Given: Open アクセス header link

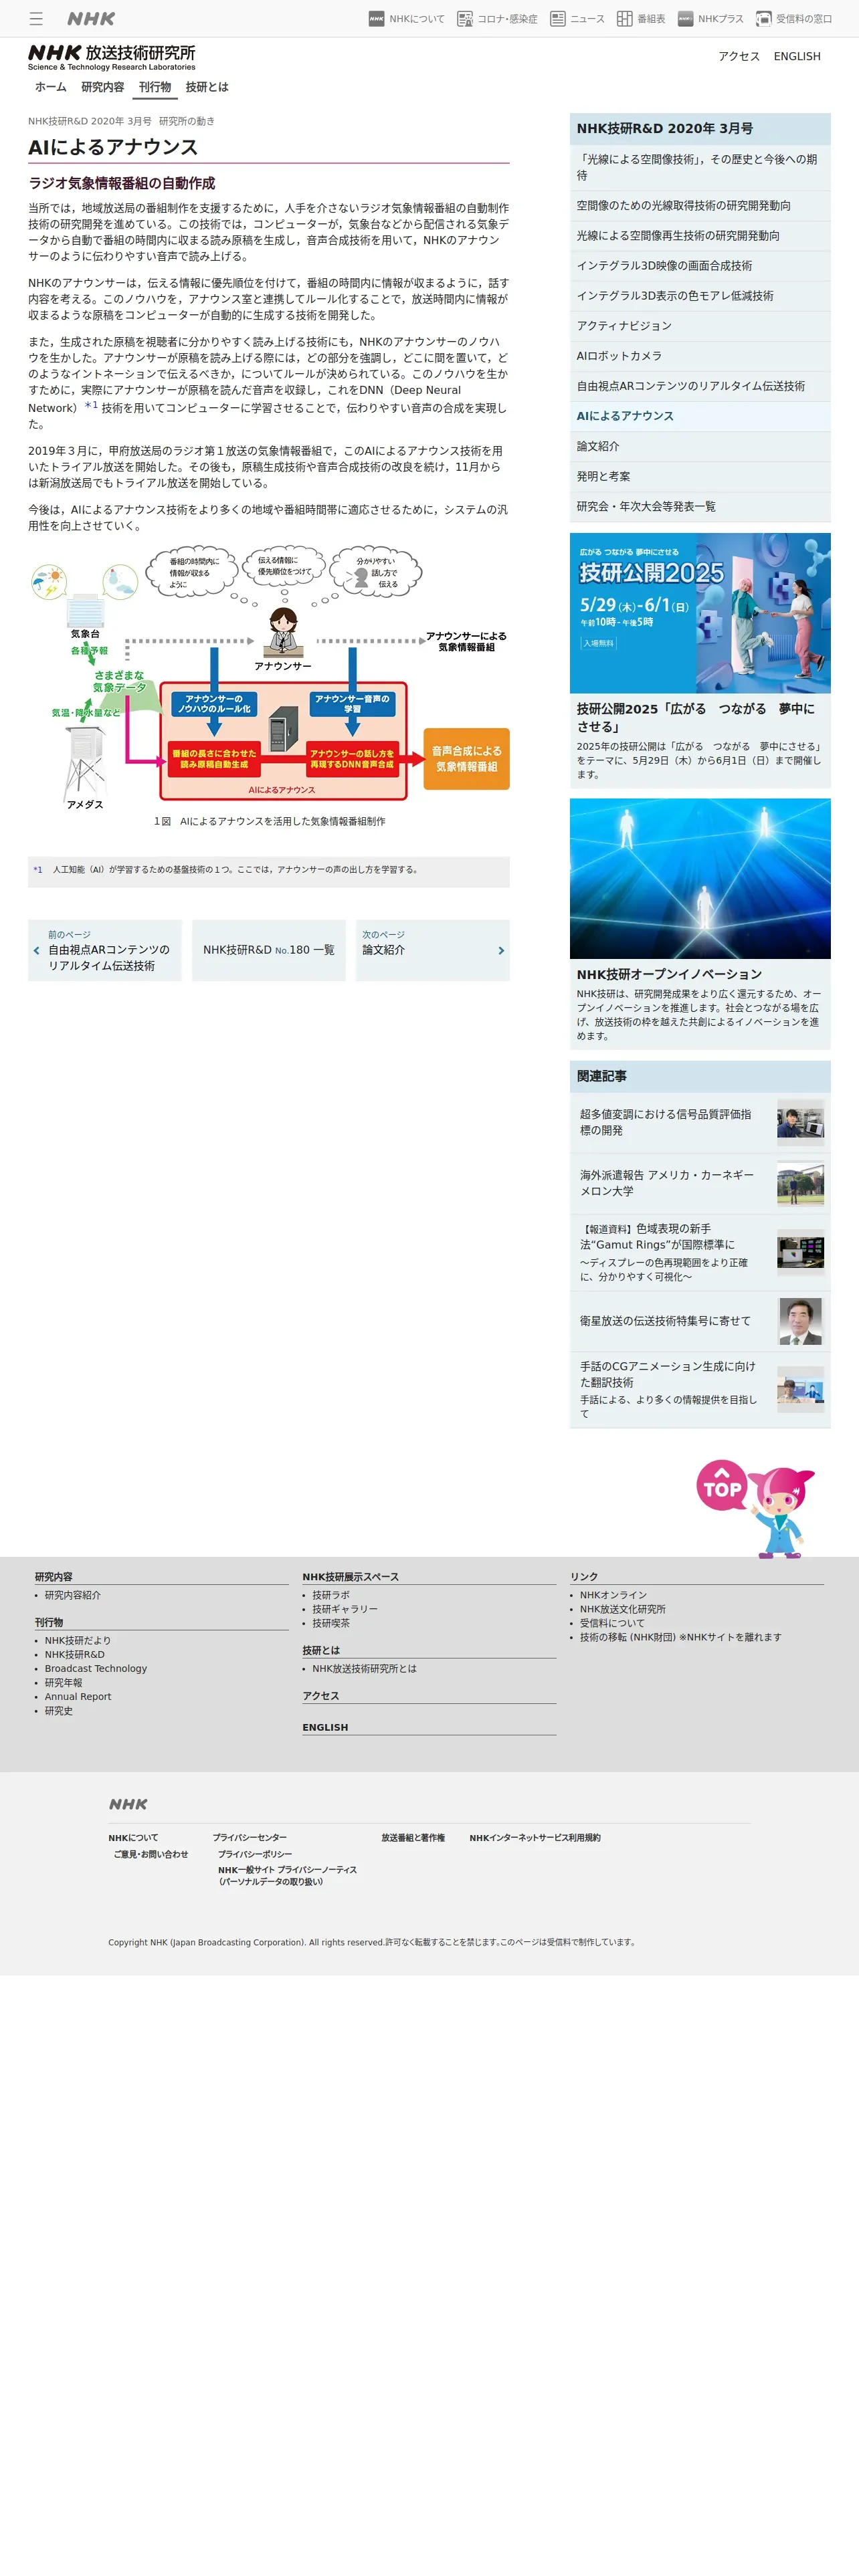Looking at the screenshot, I should tap(739, 56).
